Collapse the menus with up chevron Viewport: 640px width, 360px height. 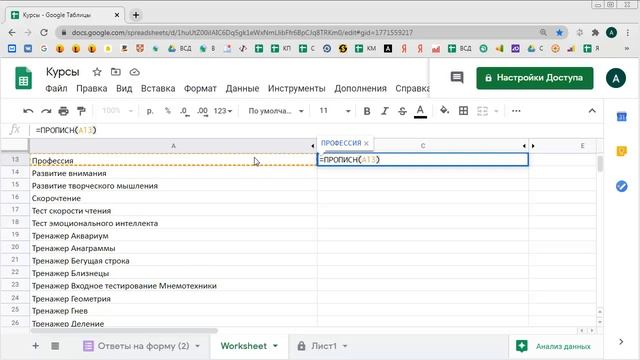click(592, 111)
